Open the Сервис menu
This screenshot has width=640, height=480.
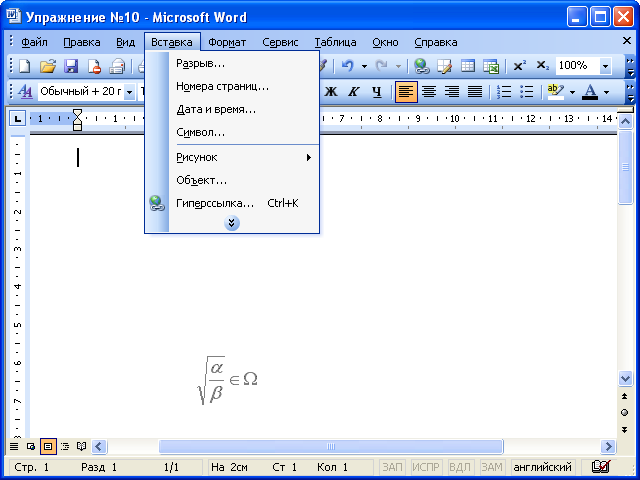tap(280, 42)
